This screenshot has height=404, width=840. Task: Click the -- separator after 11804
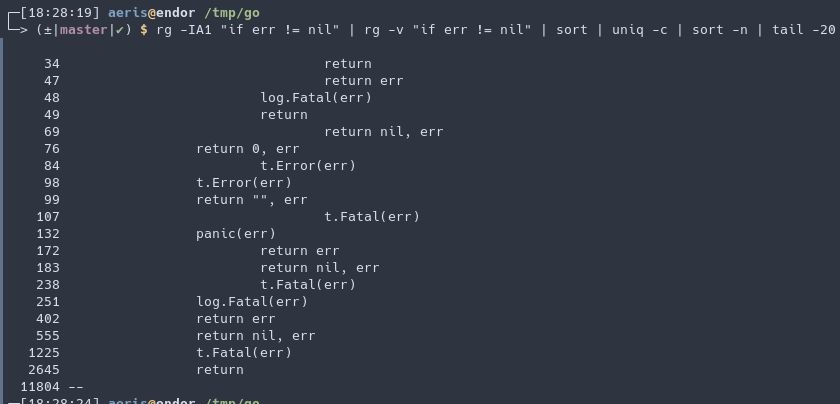(x=75, y=386)
